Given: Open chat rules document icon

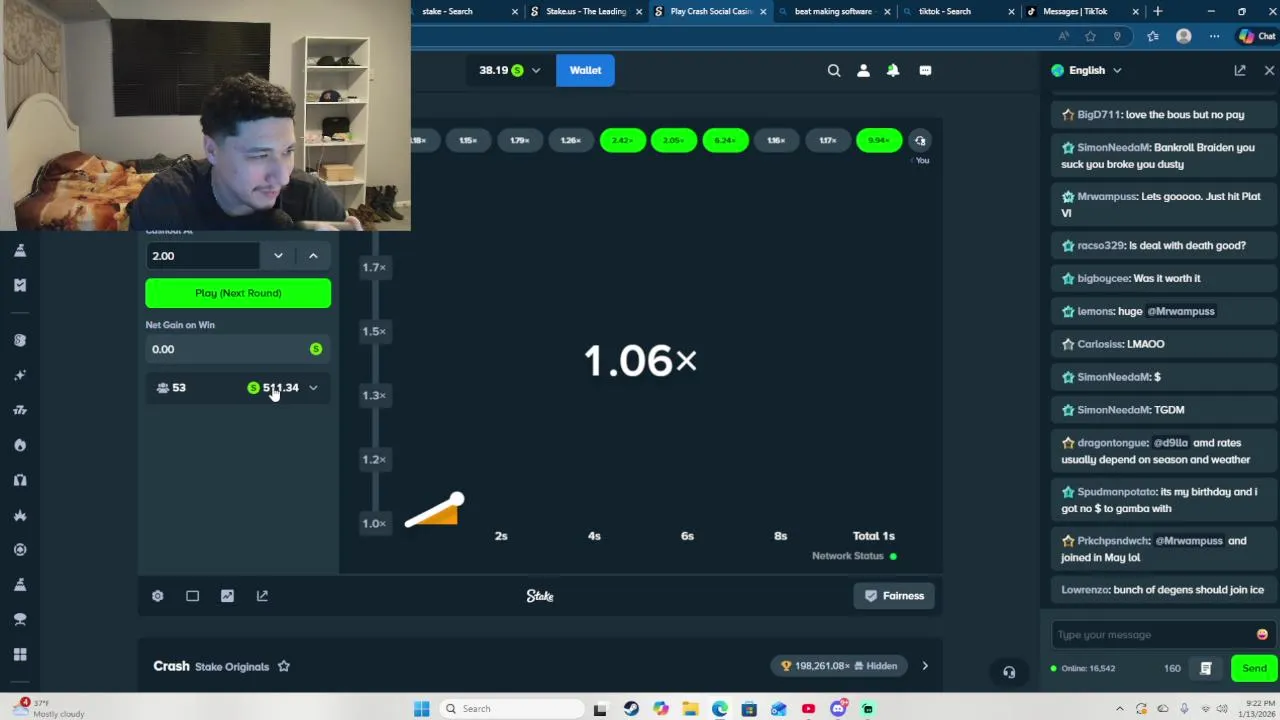Looking at the screenshot, I should click(1206, 668).
